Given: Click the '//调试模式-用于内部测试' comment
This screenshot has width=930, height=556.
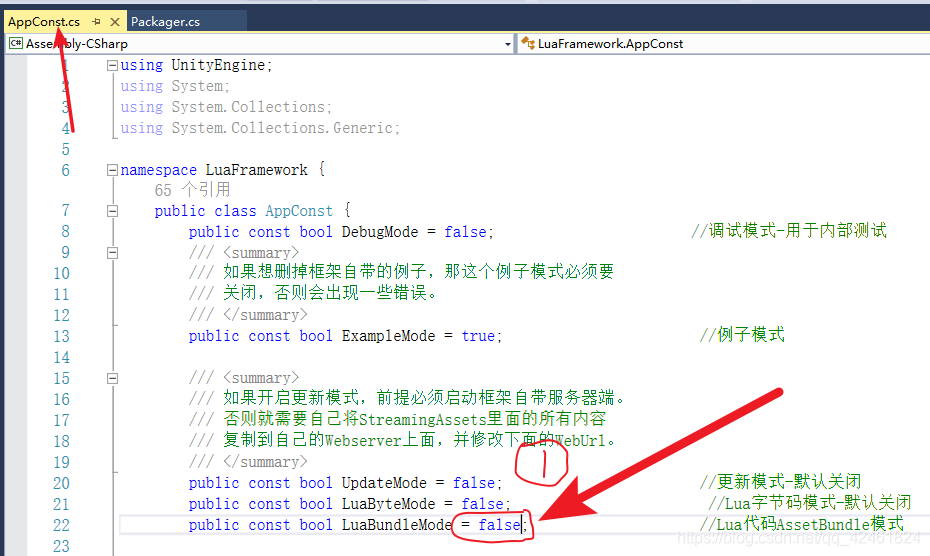Looking at the screenshot, I should tap(789, 231).
